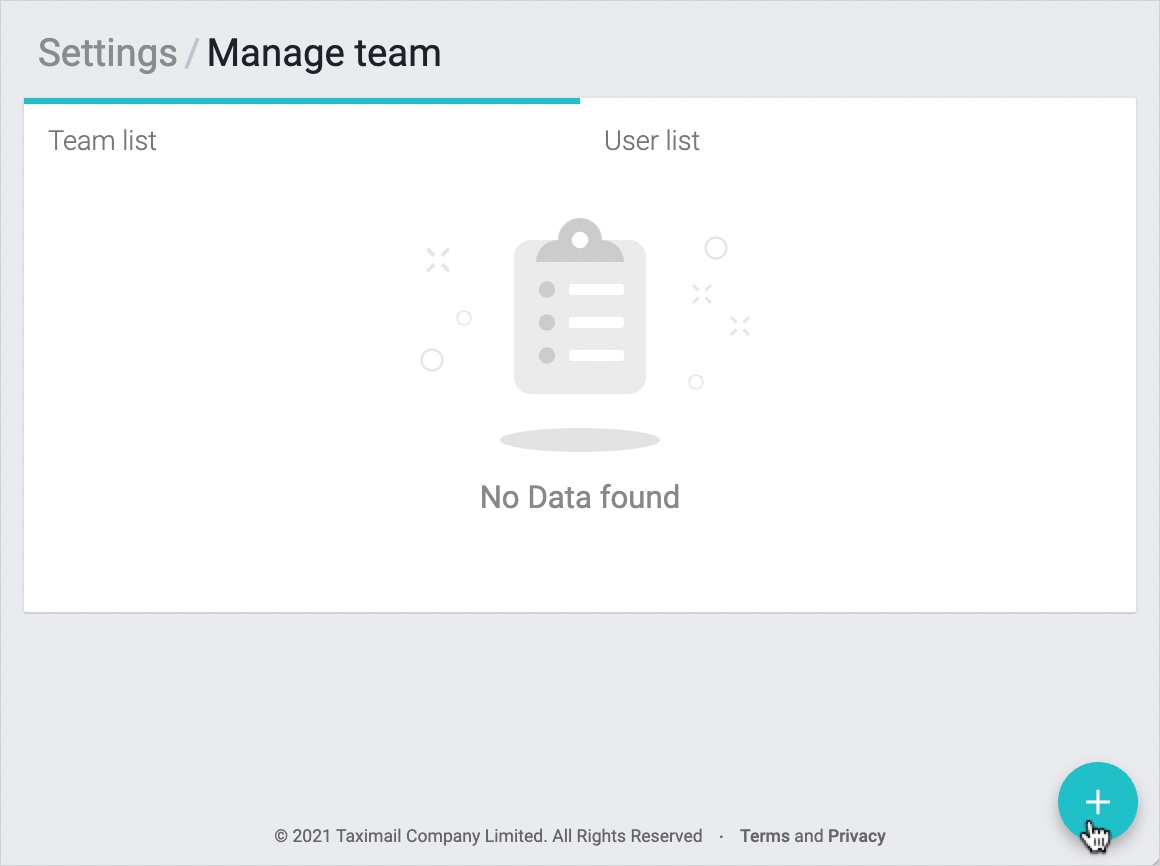Click the Taximail copyright footer text
This screenshot has width=1160, height=866.
point(488,836)
